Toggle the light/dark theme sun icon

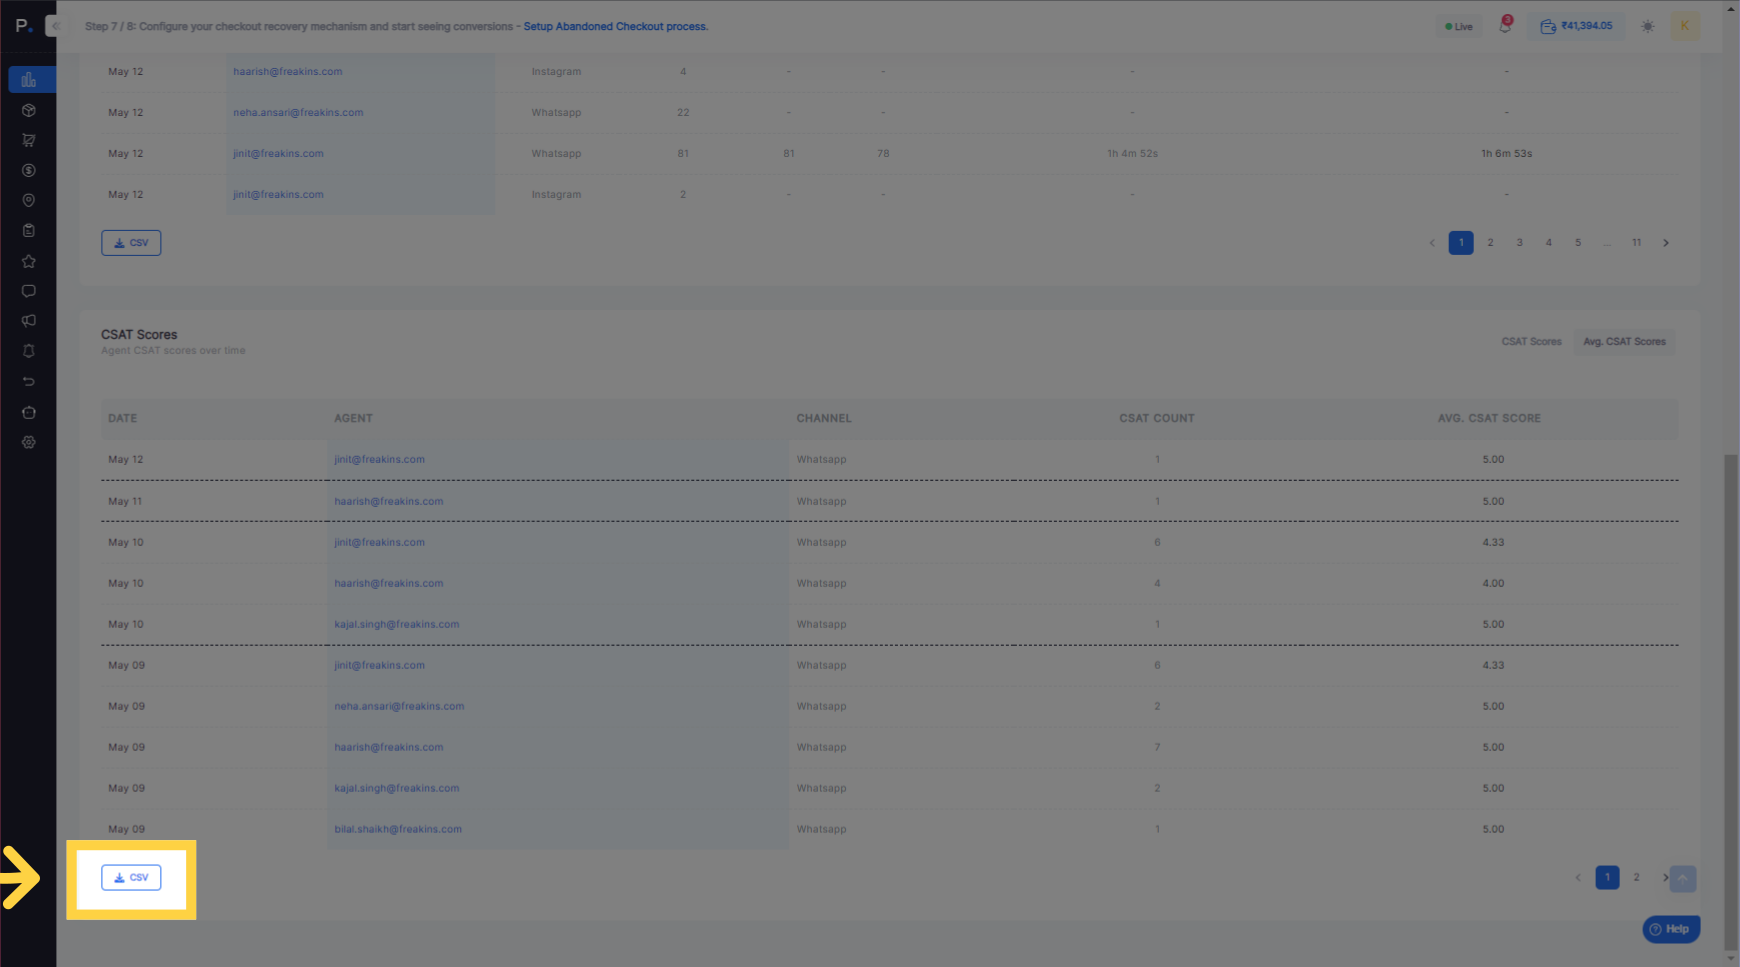(x=1647, y=26)
